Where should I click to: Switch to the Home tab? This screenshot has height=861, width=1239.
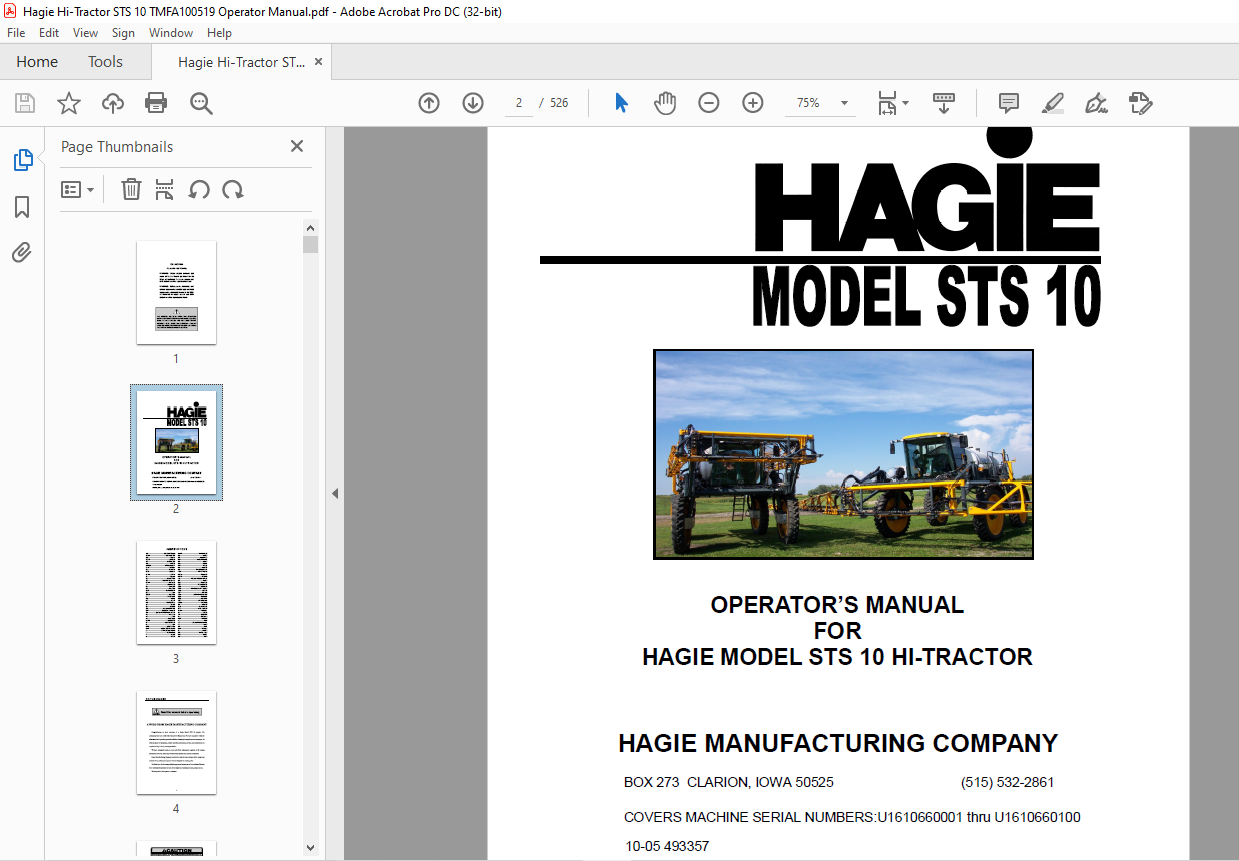coord(37,62)
